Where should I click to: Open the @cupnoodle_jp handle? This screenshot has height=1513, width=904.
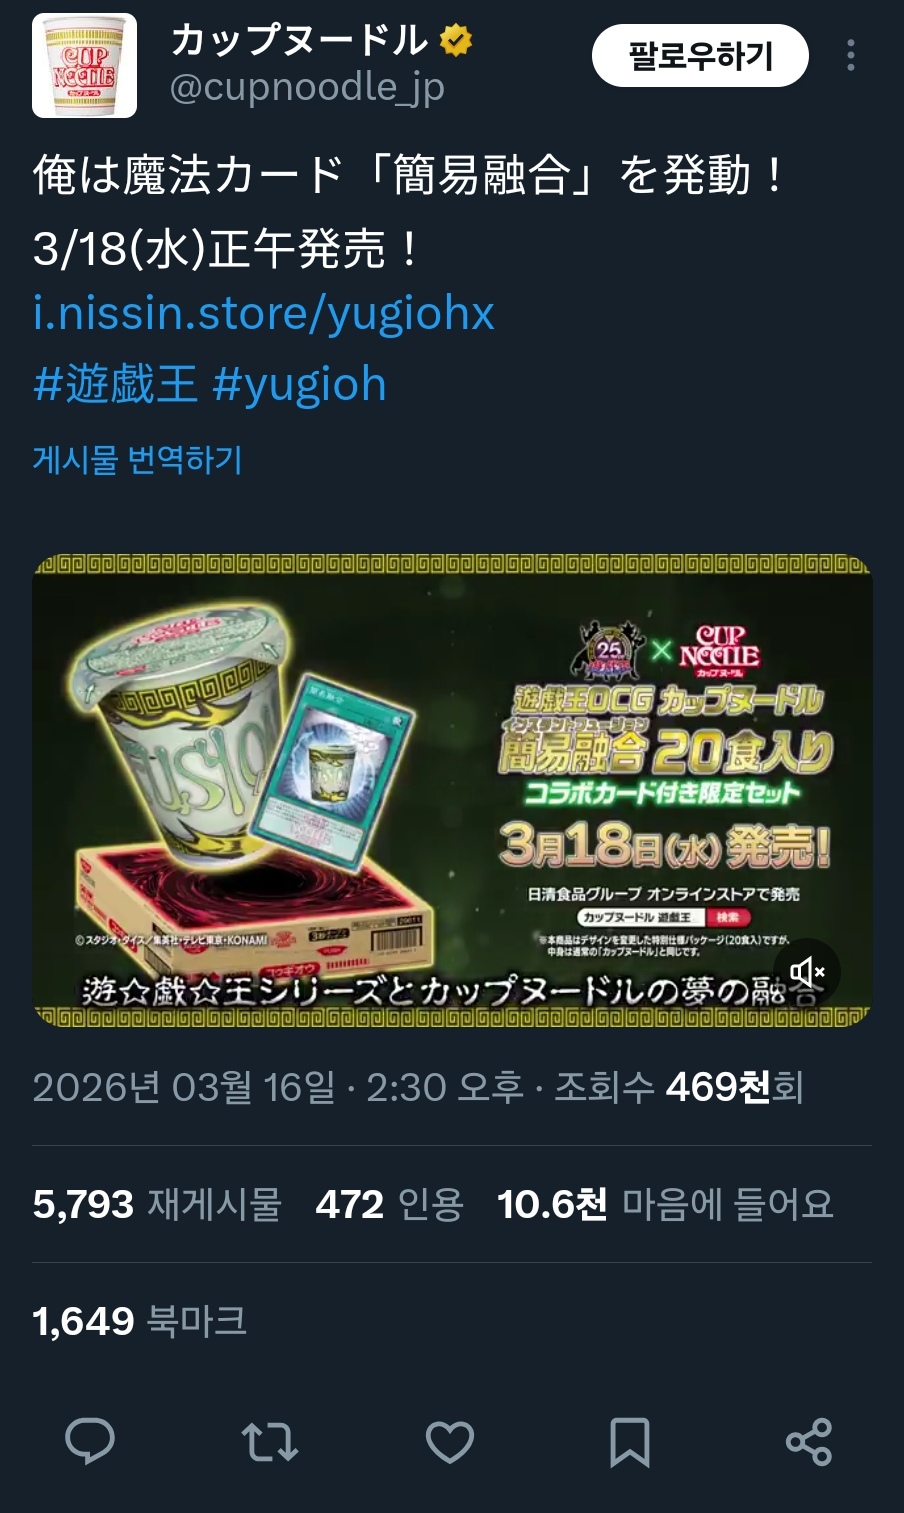click(x=307, y=88)
